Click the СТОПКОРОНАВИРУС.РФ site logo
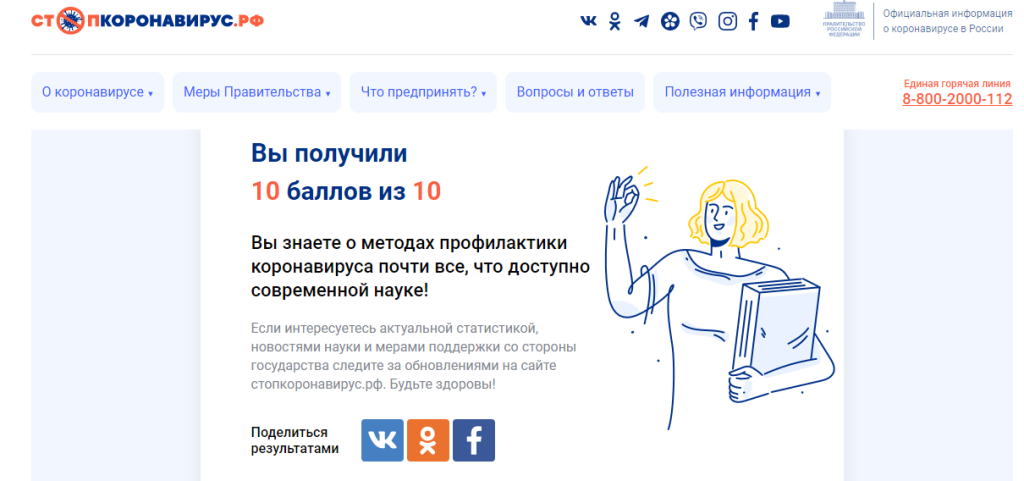Viewport: 1024px width, 481px height. pyautogui.click(x=148, y=20)
